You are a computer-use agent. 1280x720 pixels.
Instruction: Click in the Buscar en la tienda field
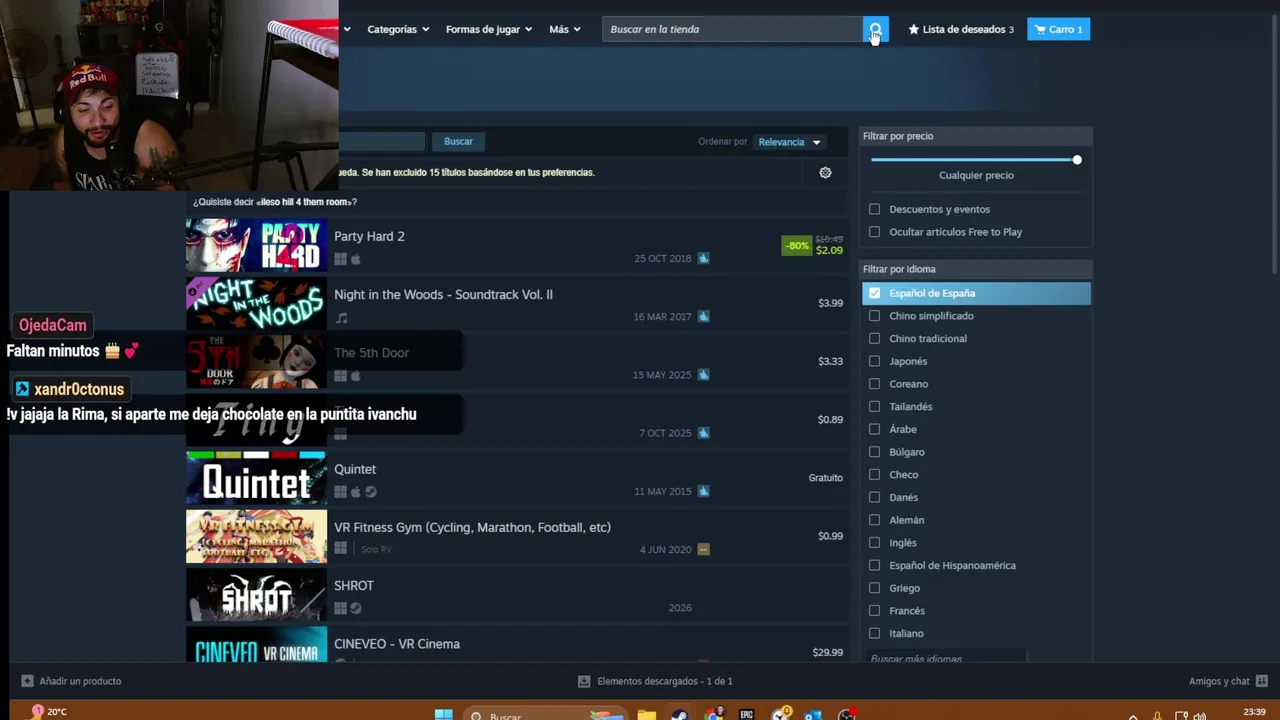coord(732,29)
